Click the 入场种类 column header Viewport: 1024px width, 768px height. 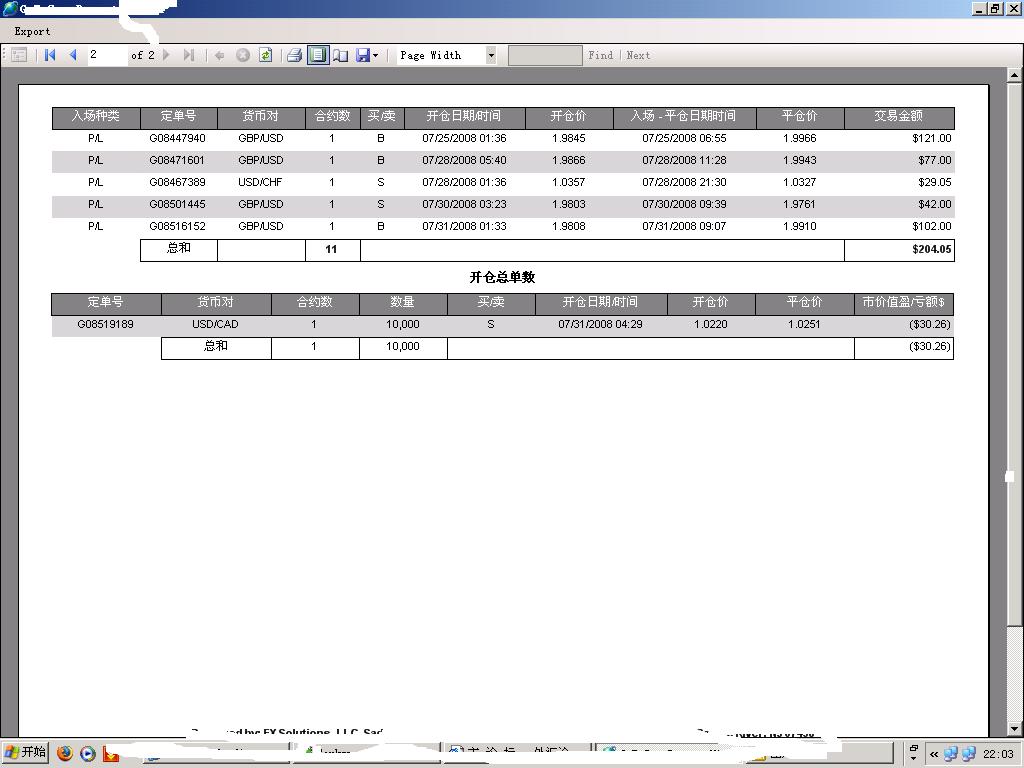[x=95, y=117]
